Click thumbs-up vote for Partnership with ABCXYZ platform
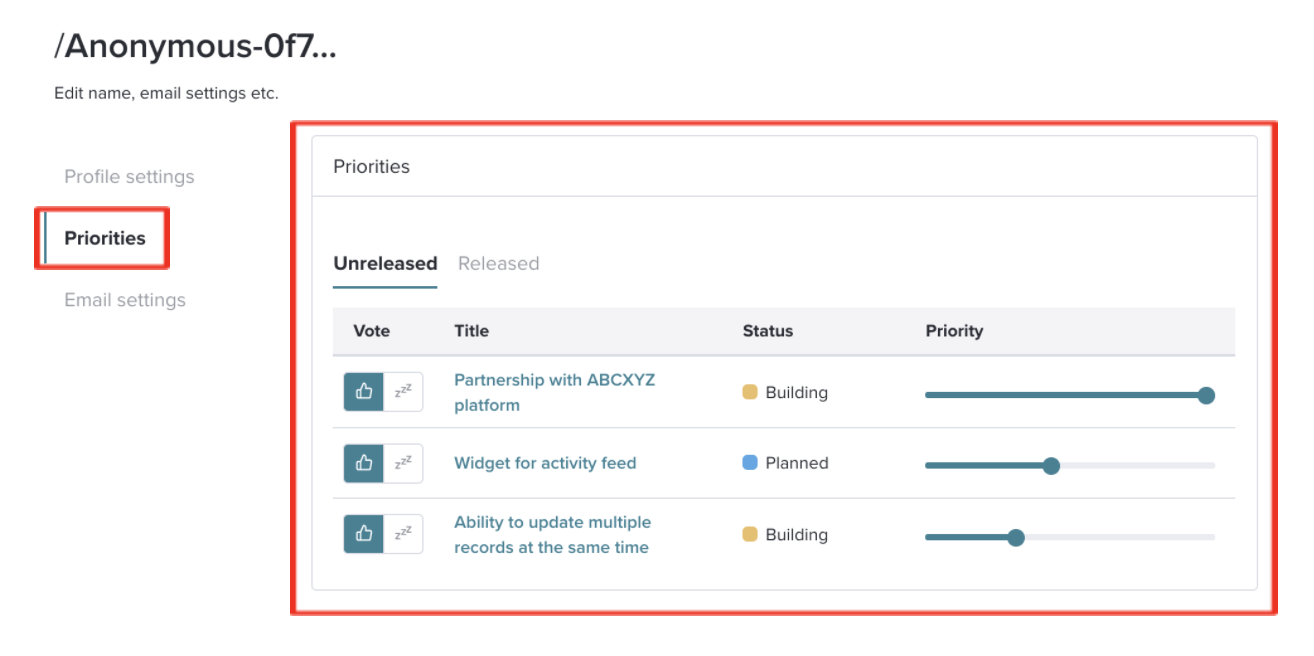This screenshot has width=1314, height=656. point(364,392)
